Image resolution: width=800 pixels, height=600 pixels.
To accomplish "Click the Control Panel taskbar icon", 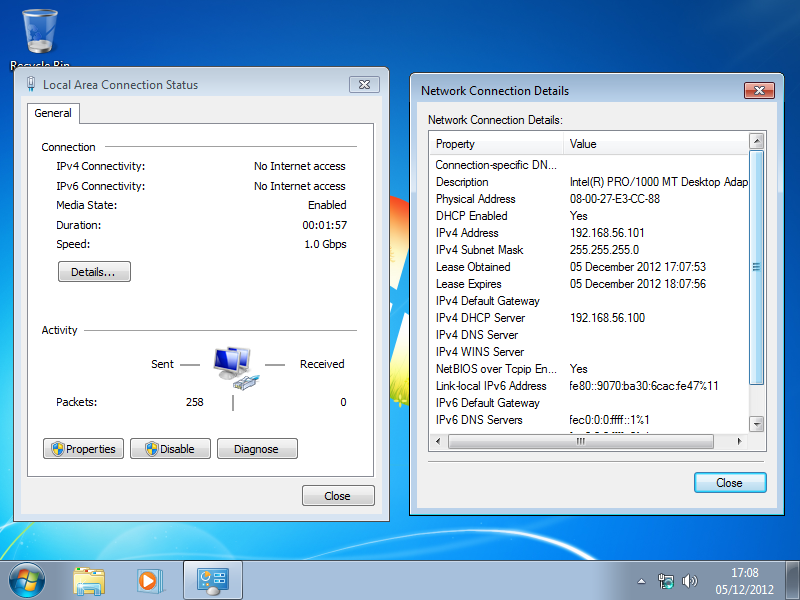I will pos(213,580).
